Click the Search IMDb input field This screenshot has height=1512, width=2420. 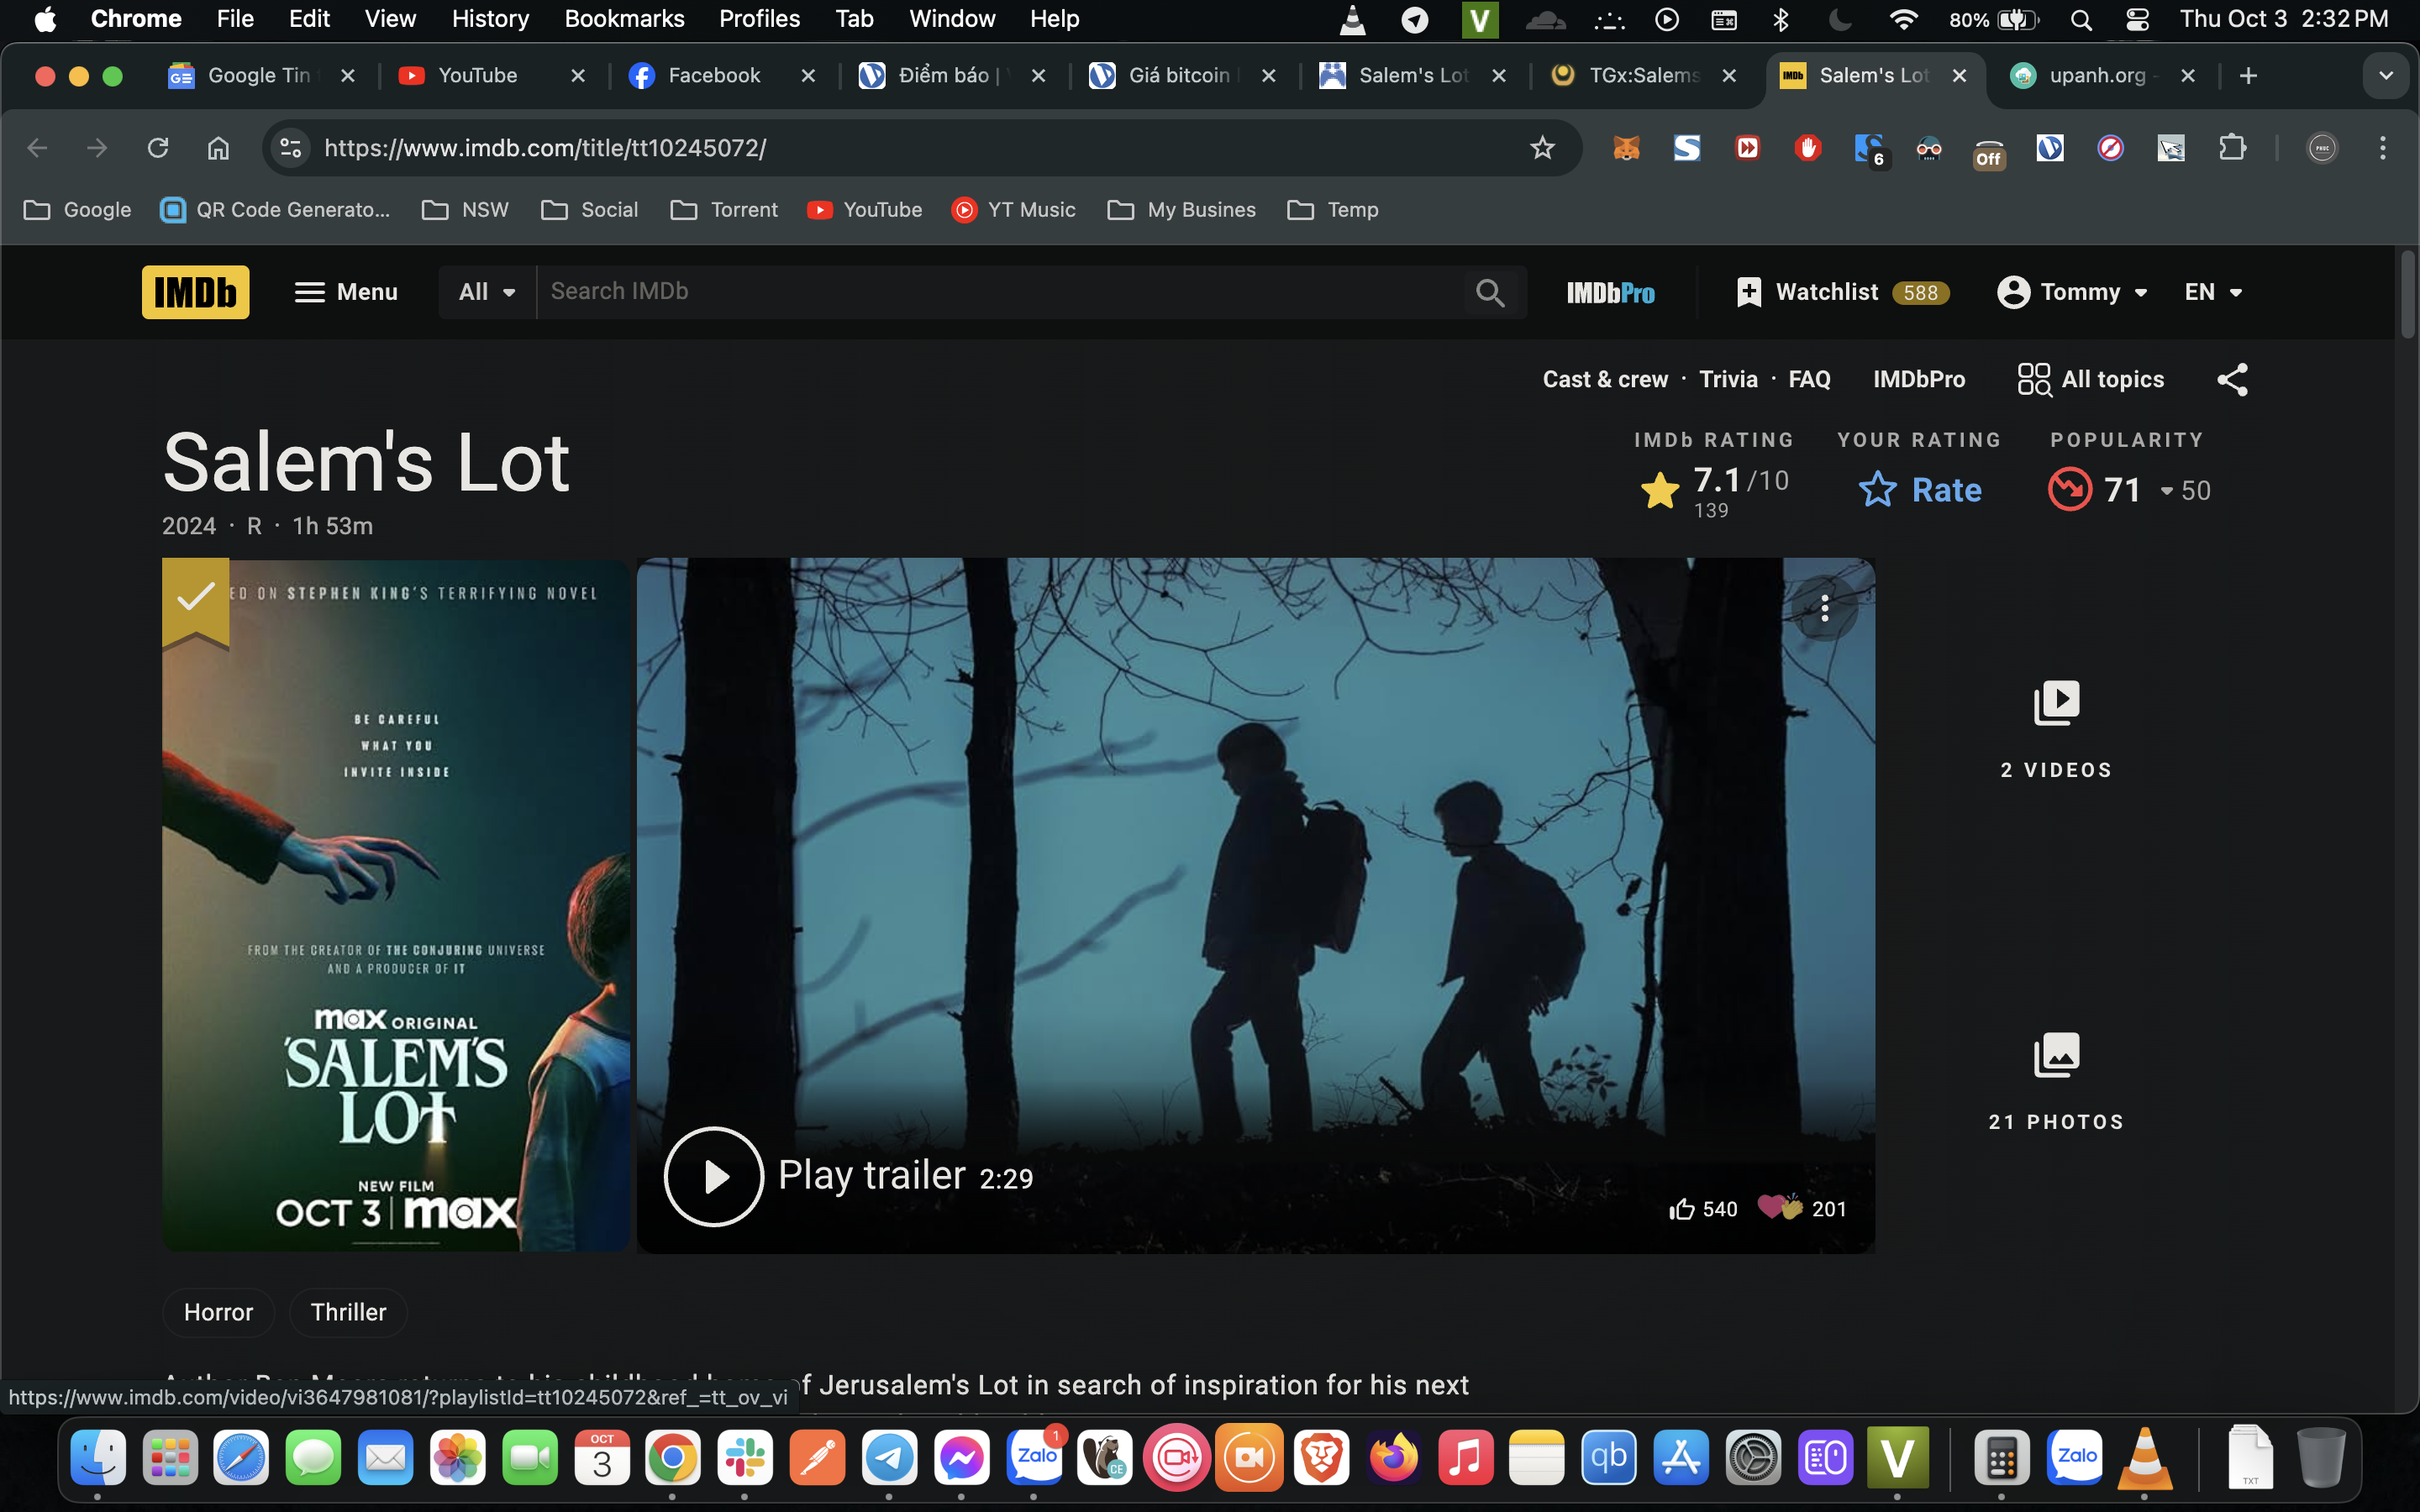click(x=1000, y=292)
